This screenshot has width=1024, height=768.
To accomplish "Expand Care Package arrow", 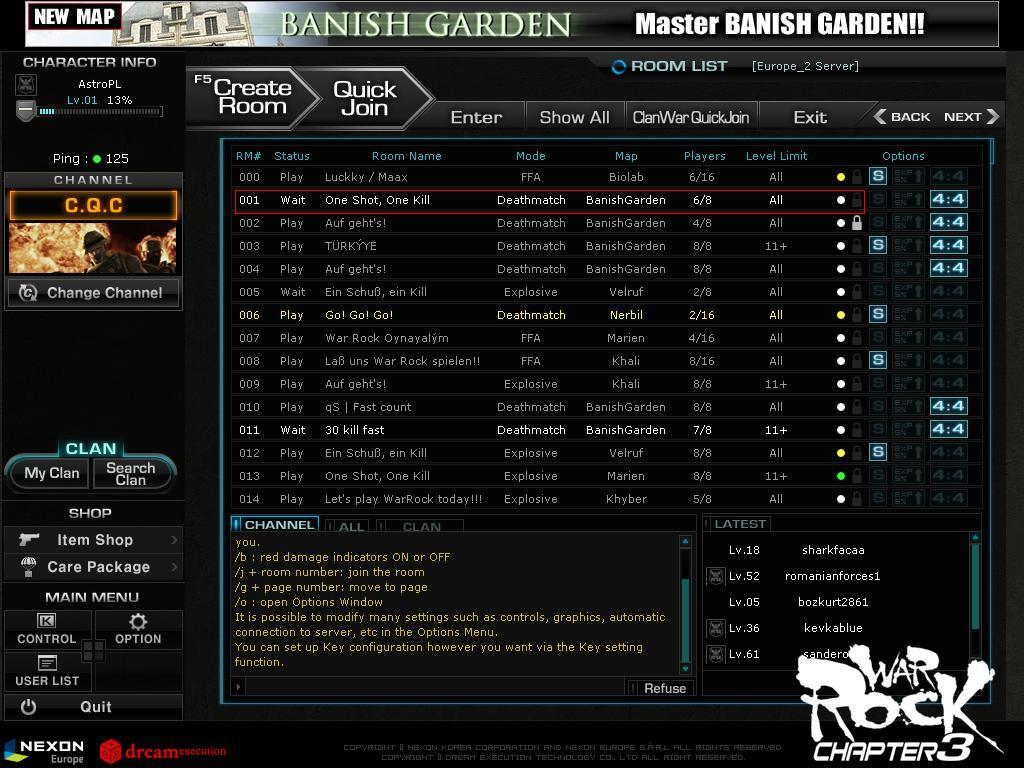I will 174,567.
